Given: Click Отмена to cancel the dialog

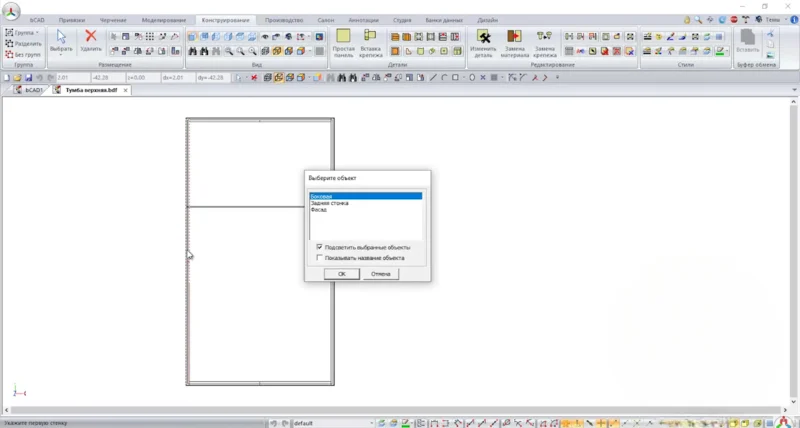Looking at the screenshot, I should (x=380, y=273).
